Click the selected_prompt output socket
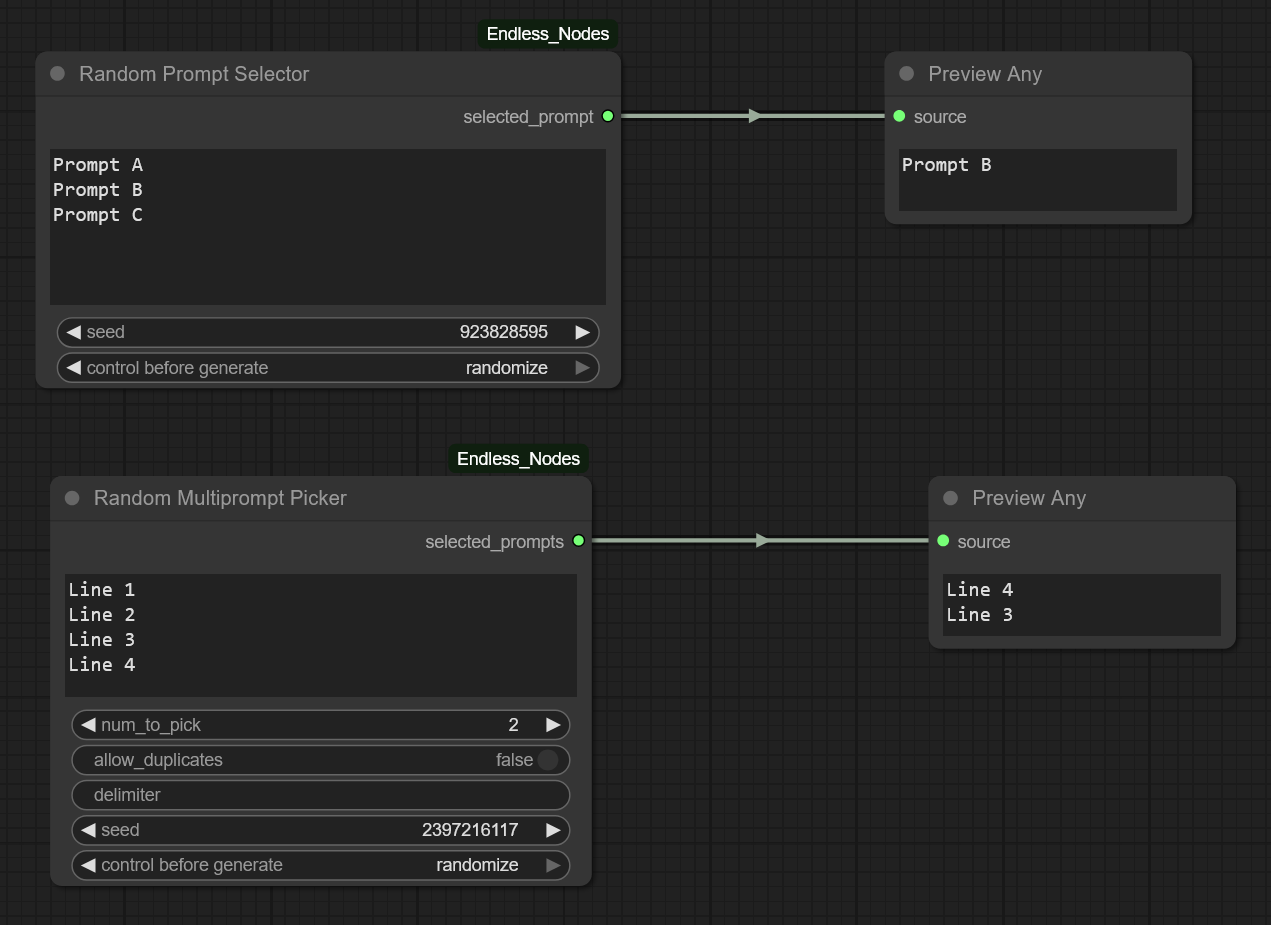The height and width of the screenshot is (925, 1271). [607, 117]
